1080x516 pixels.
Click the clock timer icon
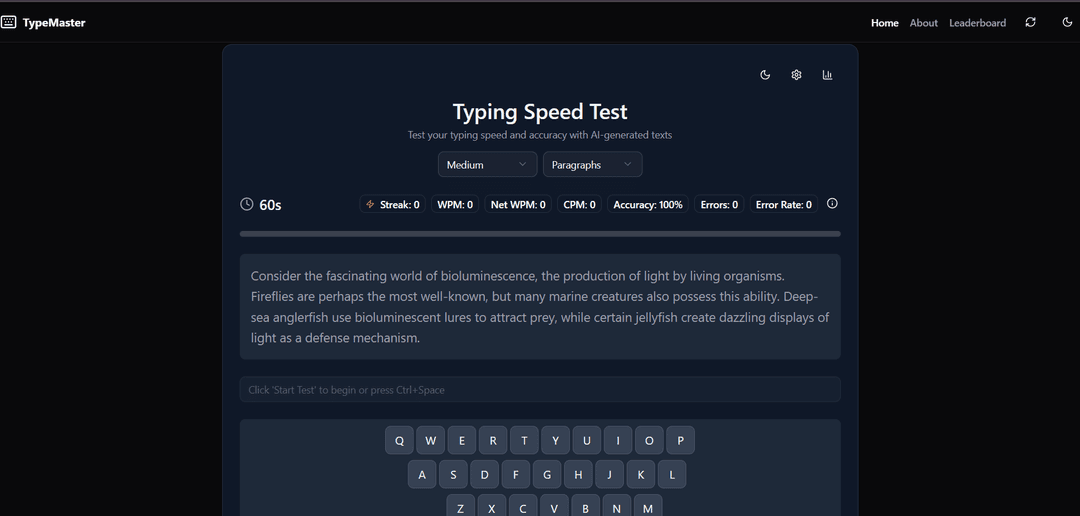(x=247, y=204)
